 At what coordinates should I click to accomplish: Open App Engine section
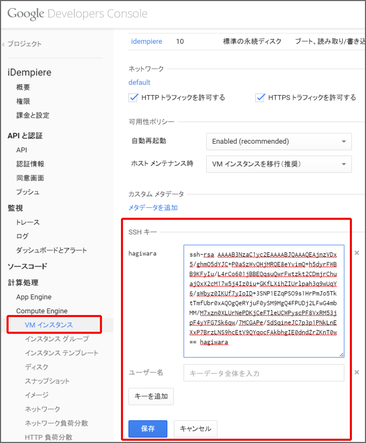(34, 297)
